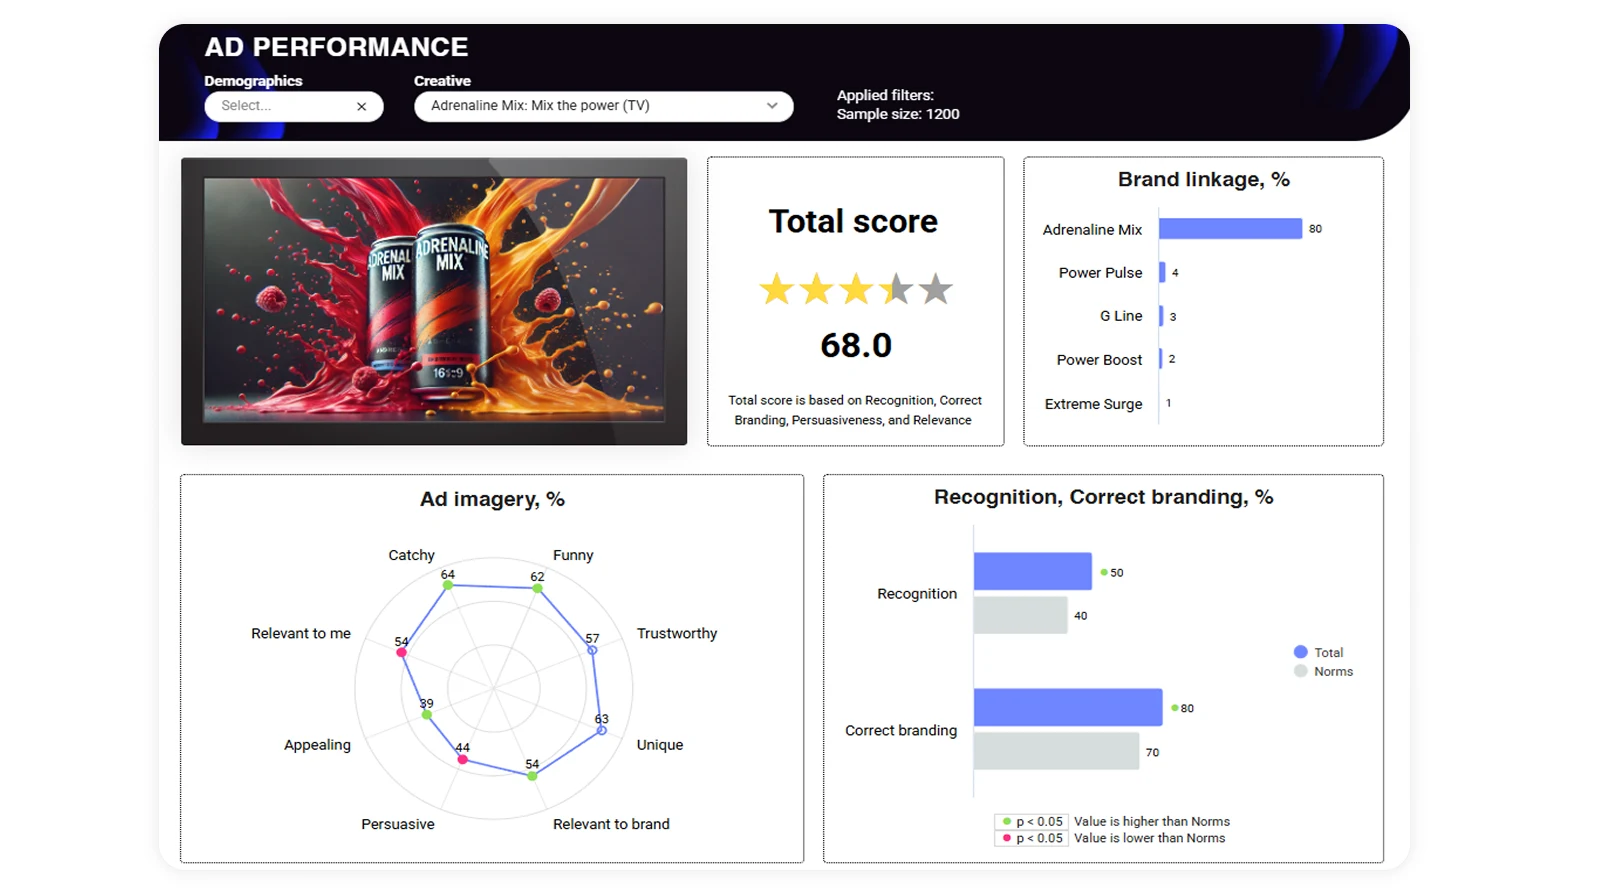
Task: Click the Brand linkage, % heading
Action: [x=1204, y=180]
